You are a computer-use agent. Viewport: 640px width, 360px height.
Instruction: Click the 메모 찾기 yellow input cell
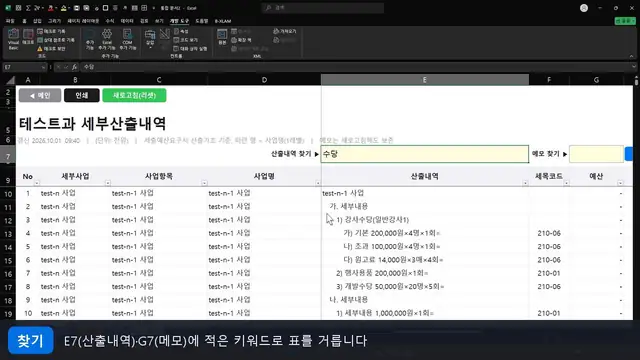tap(596, 154)
